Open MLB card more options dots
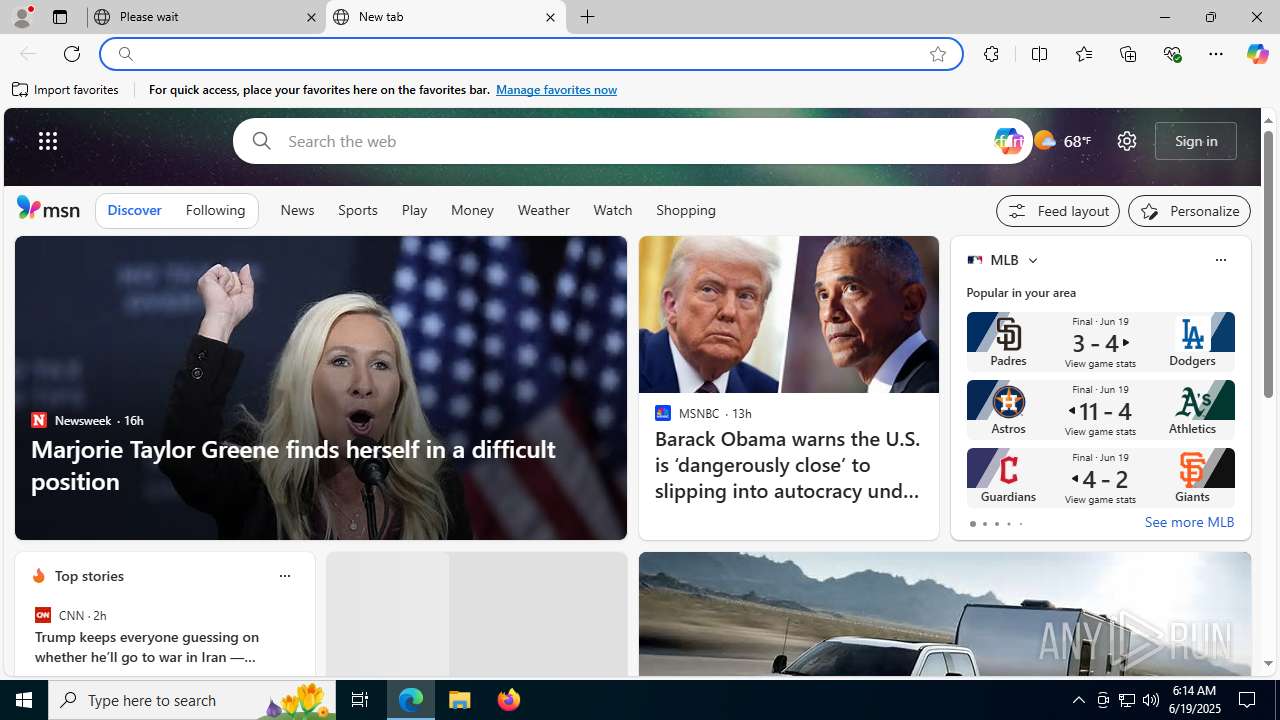The height and width of the screenshot is (720, 1280). pyautogui.click(x=1220, y=260)
